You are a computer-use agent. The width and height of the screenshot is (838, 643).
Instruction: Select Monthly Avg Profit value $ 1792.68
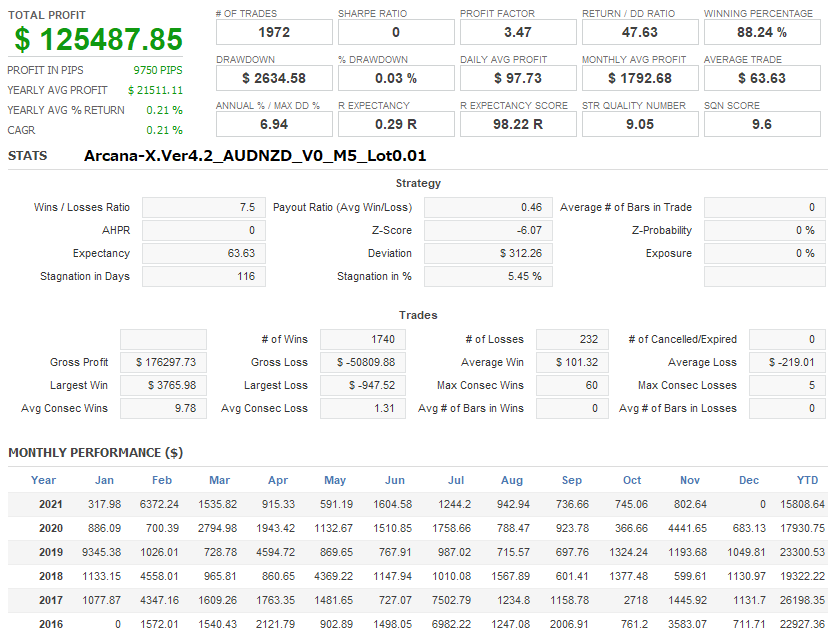click(x=640, y=78)
